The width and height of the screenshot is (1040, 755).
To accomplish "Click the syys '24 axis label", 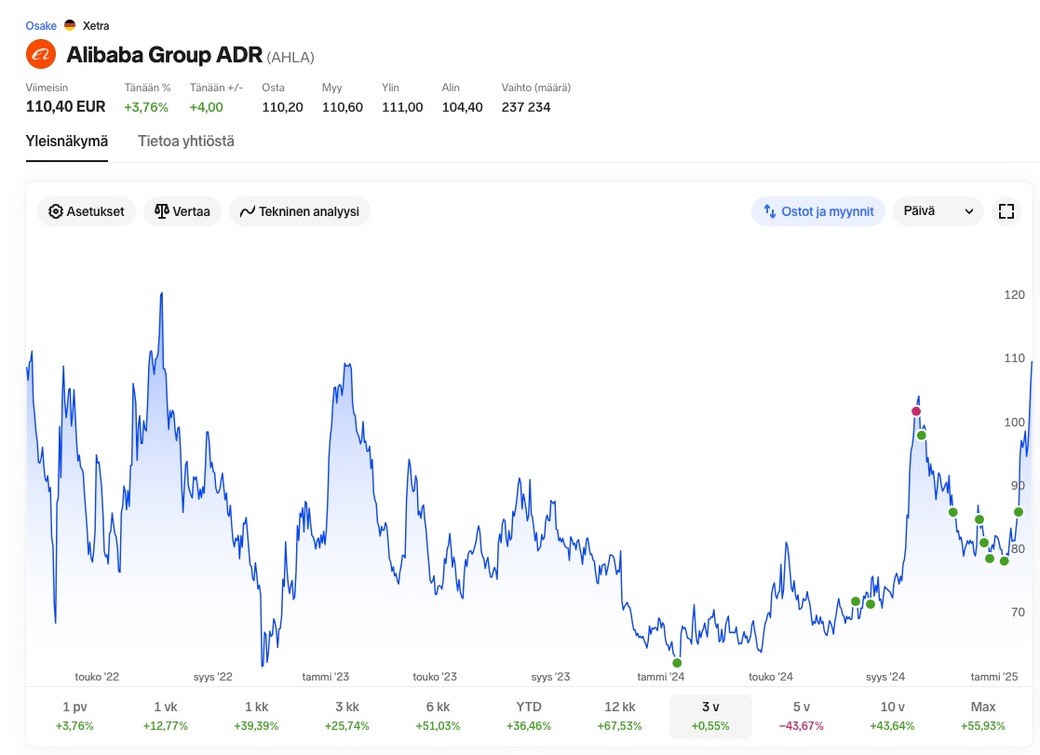I will point(885,677).
